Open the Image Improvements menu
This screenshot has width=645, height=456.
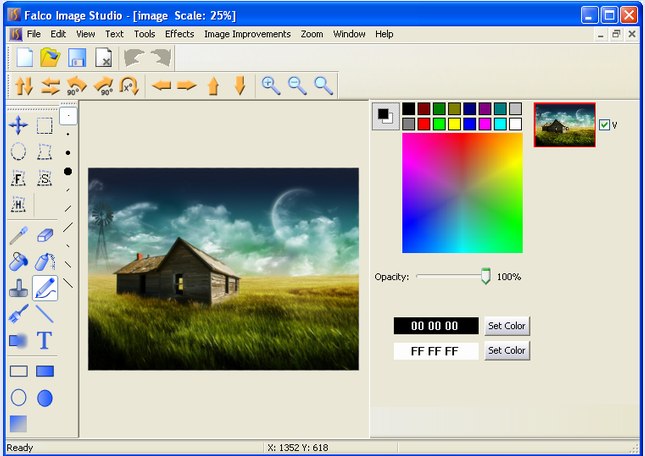pyautogui.click(x=247, y=34)
